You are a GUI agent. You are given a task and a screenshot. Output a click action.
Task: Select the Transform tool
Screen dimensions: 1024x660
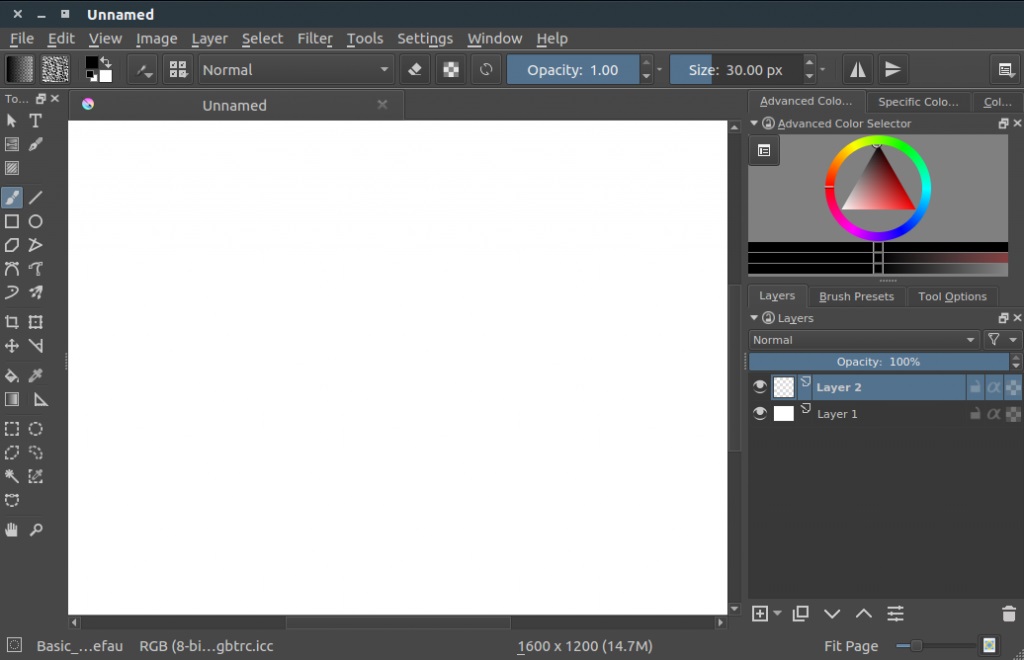35,322
